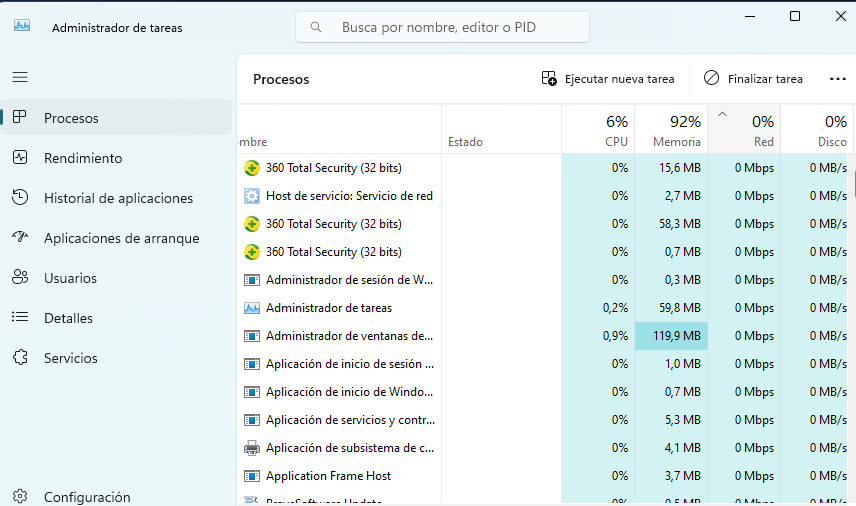The height and width of the screenshot is (506, 856).
Task: Click icon of 360 Total Security using 58,3 MB
Action: pyautogui.click(x=252, y=224)
